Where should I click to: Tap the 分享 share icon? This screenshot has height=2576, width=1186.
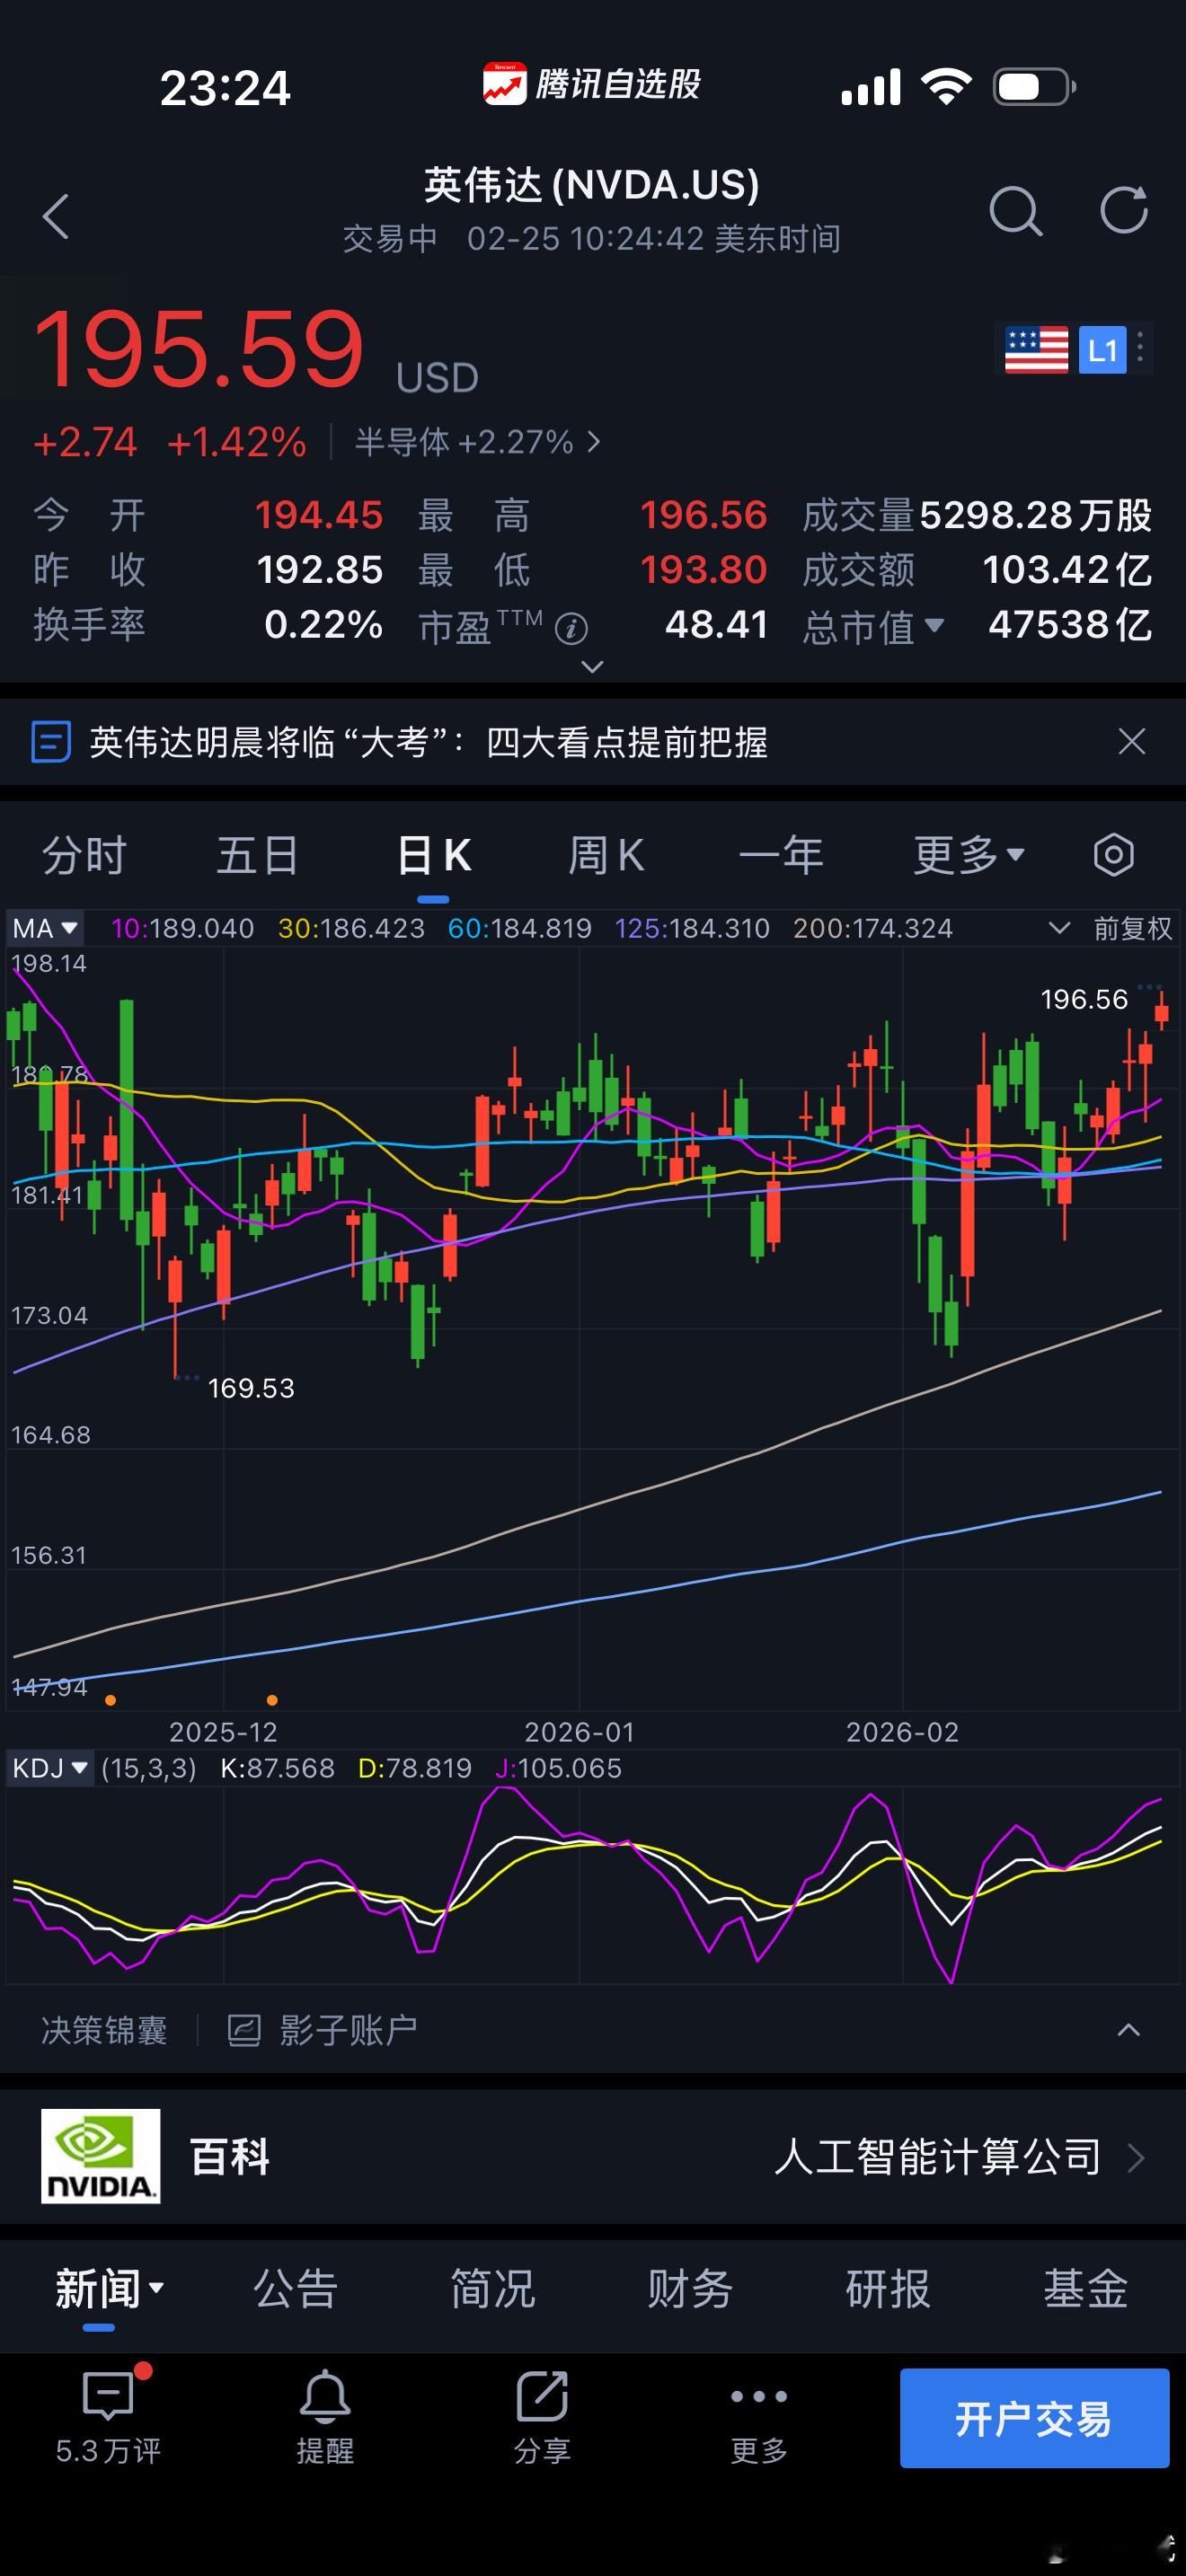542,2396
